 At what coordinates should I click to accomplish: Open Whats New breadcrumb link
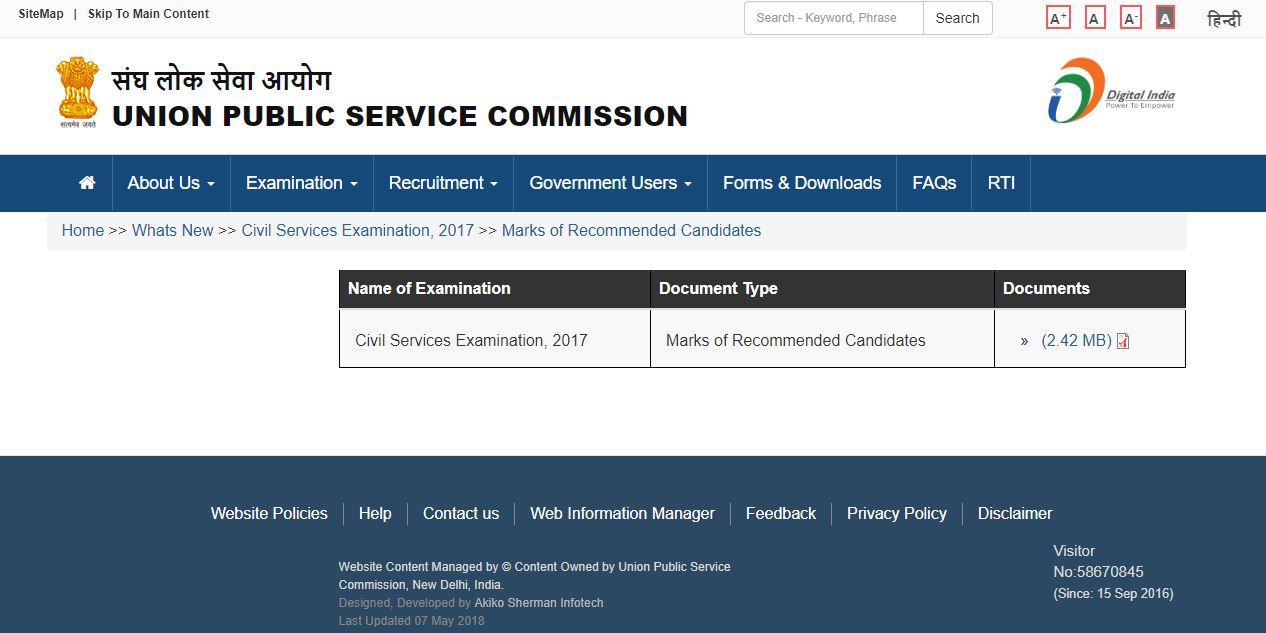172,231
